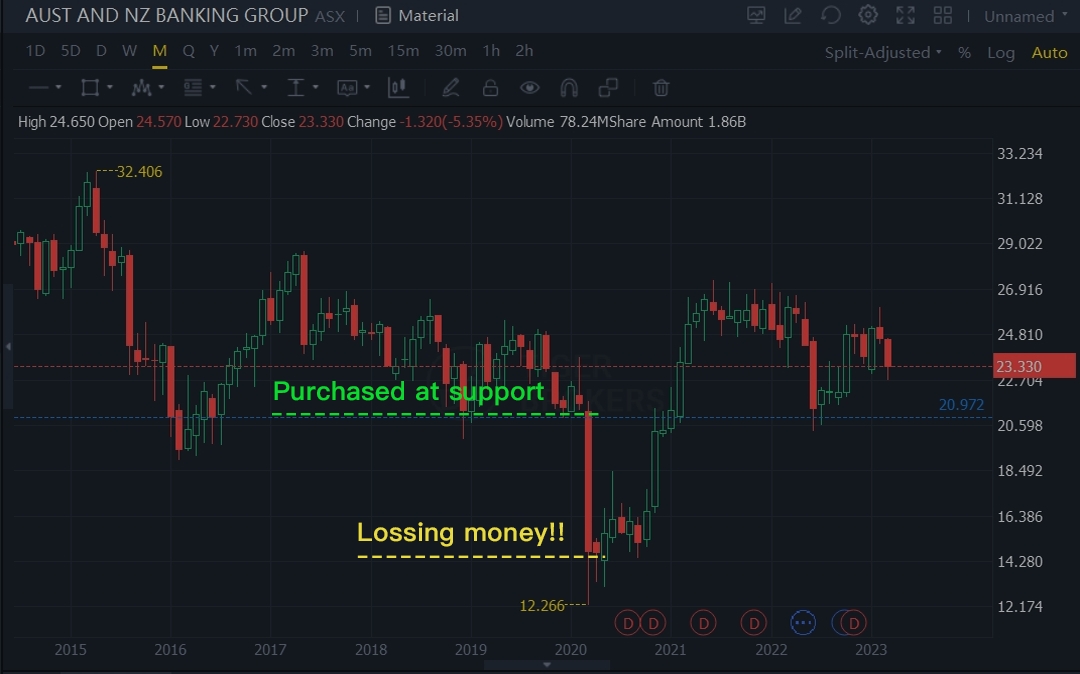Open the Material panel icon
Screen dimensions: 1080x674
point(383,15)
